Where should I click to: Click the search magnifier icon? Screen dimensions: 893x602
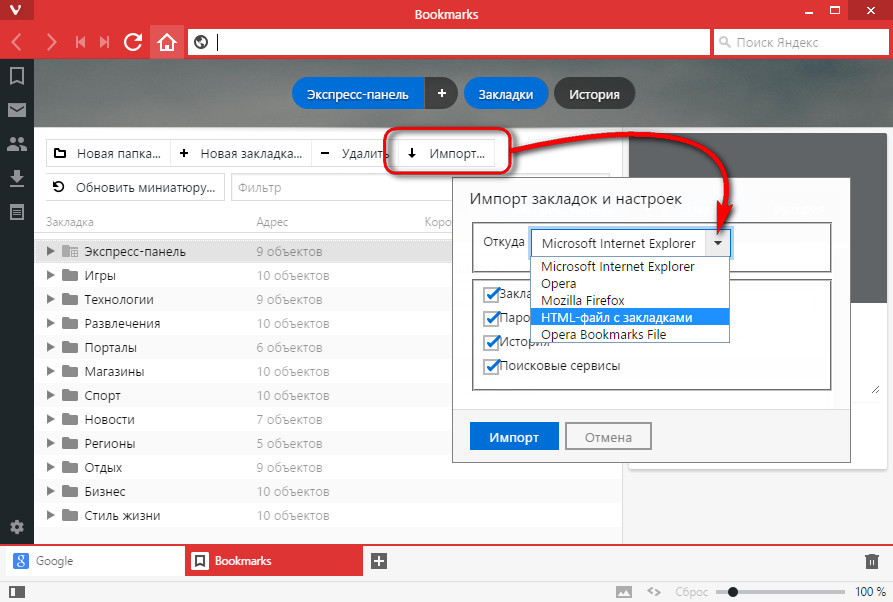[x=725, y=42]
